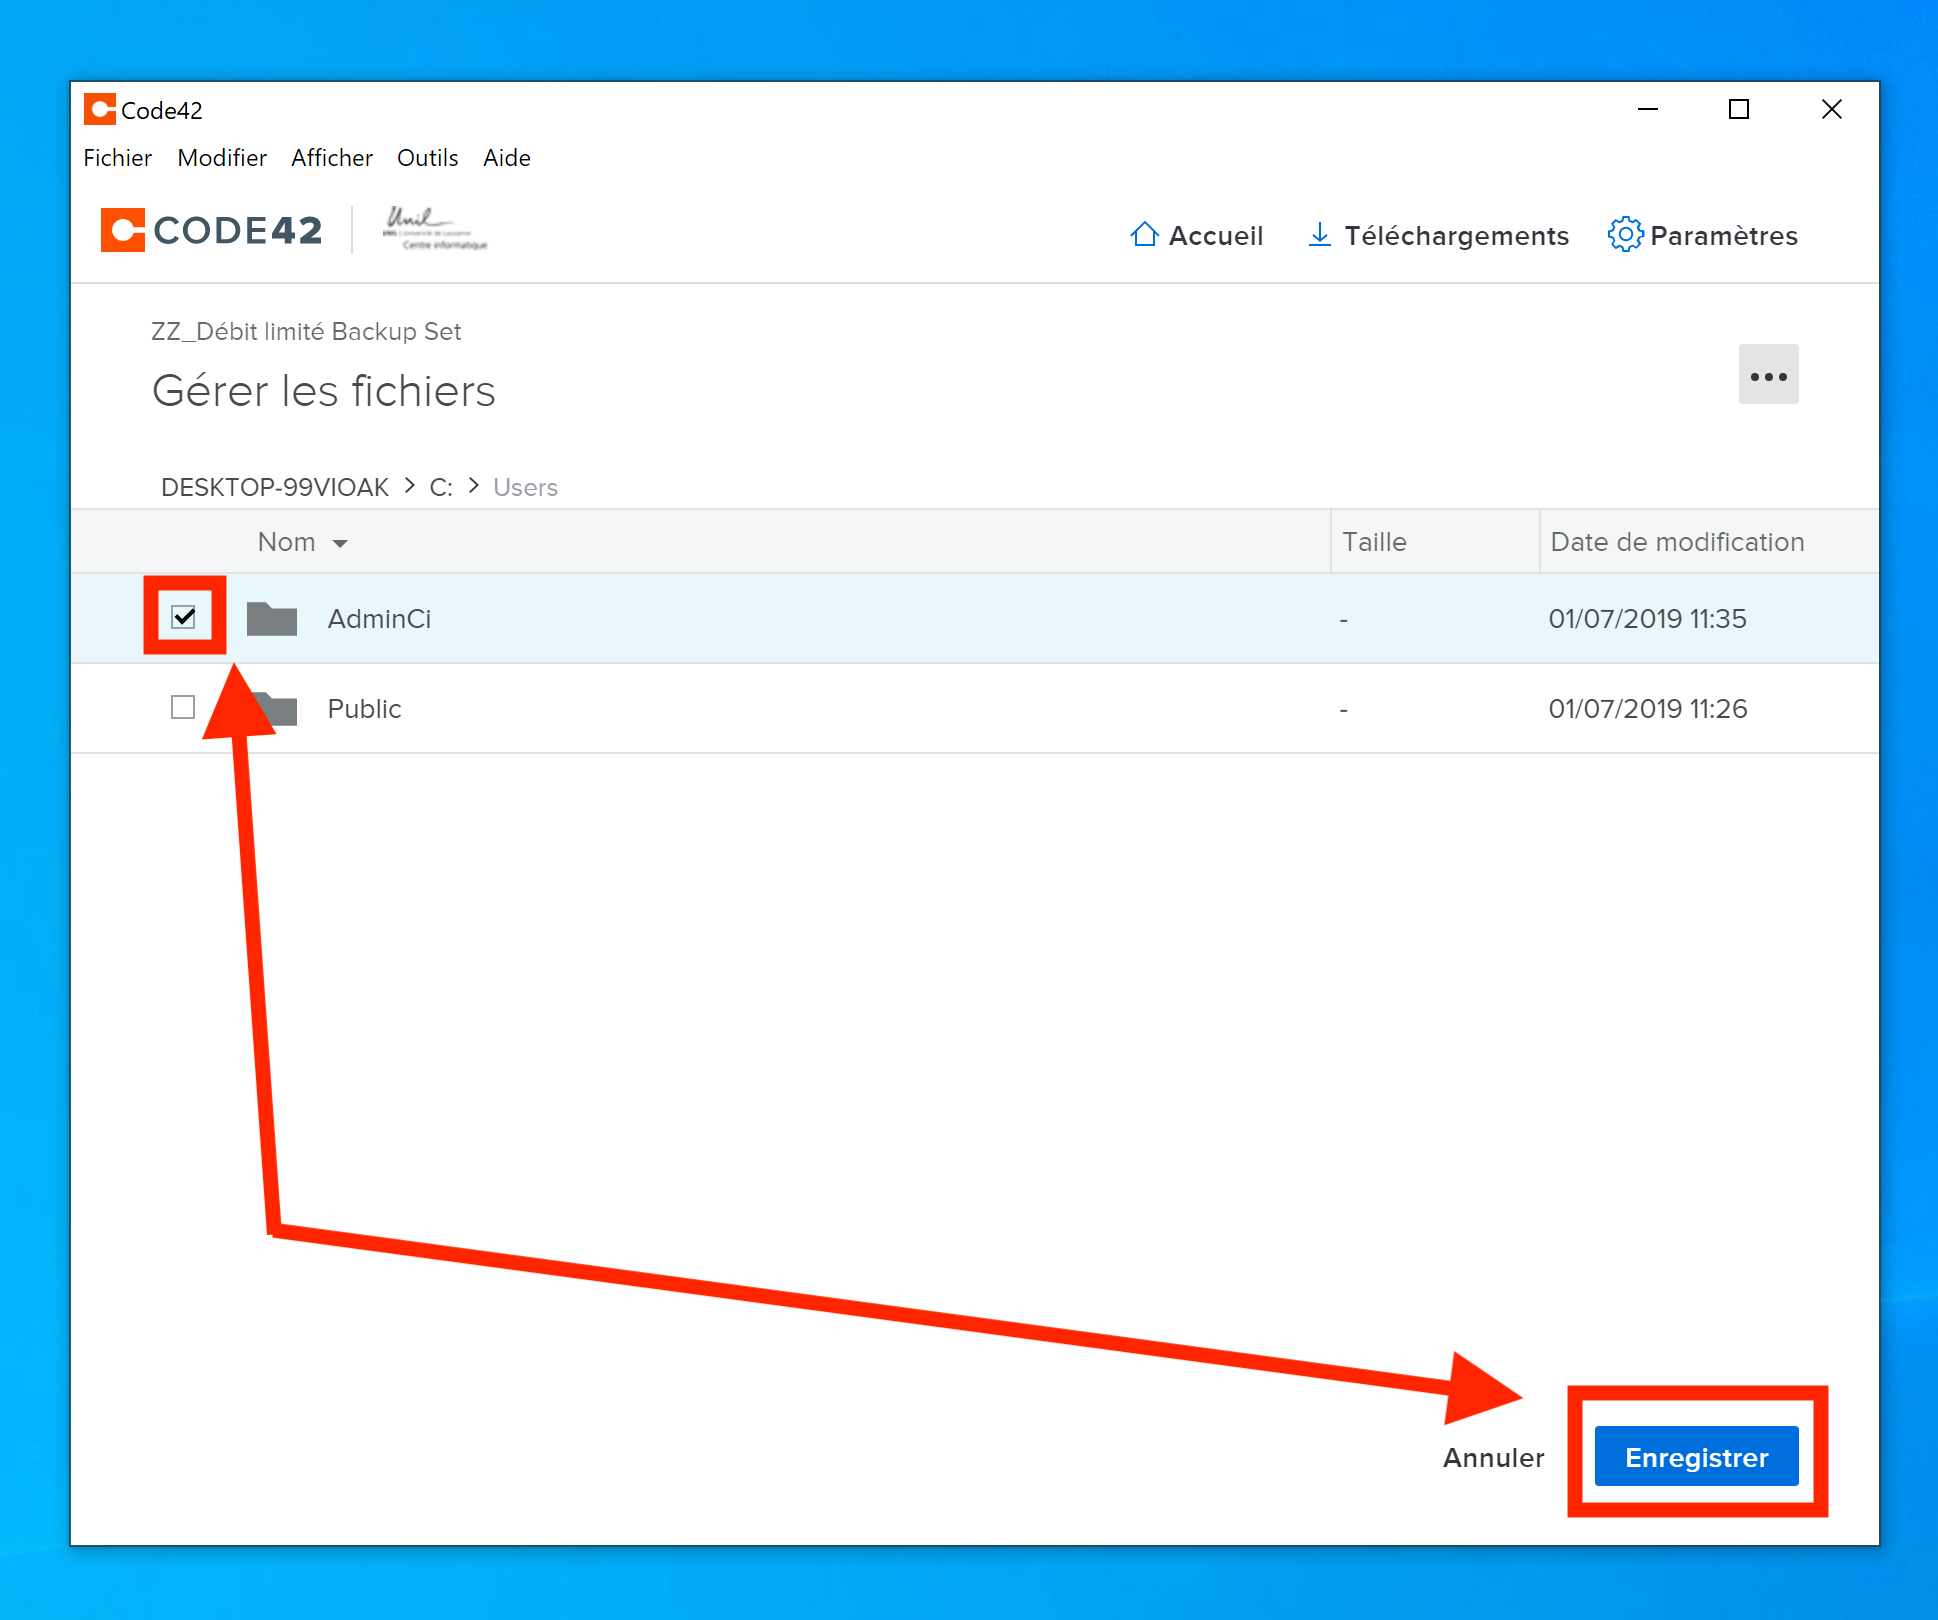The image size is (1938, 1620).
Task: Click the Accueil home icon
Action: (1144, 235)
